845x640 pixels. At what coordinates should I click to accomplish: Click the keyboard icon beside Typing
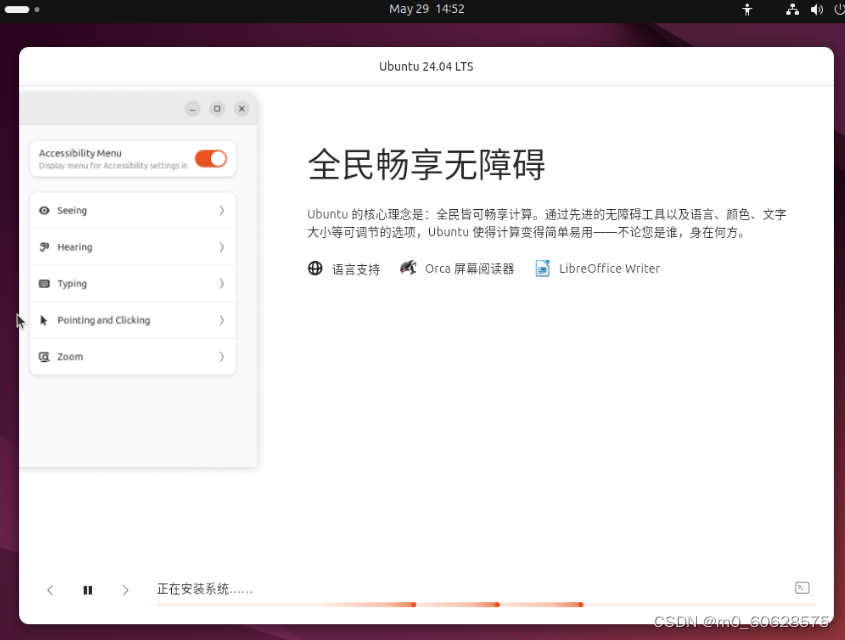pyautogui.click(x=44, y=284)
